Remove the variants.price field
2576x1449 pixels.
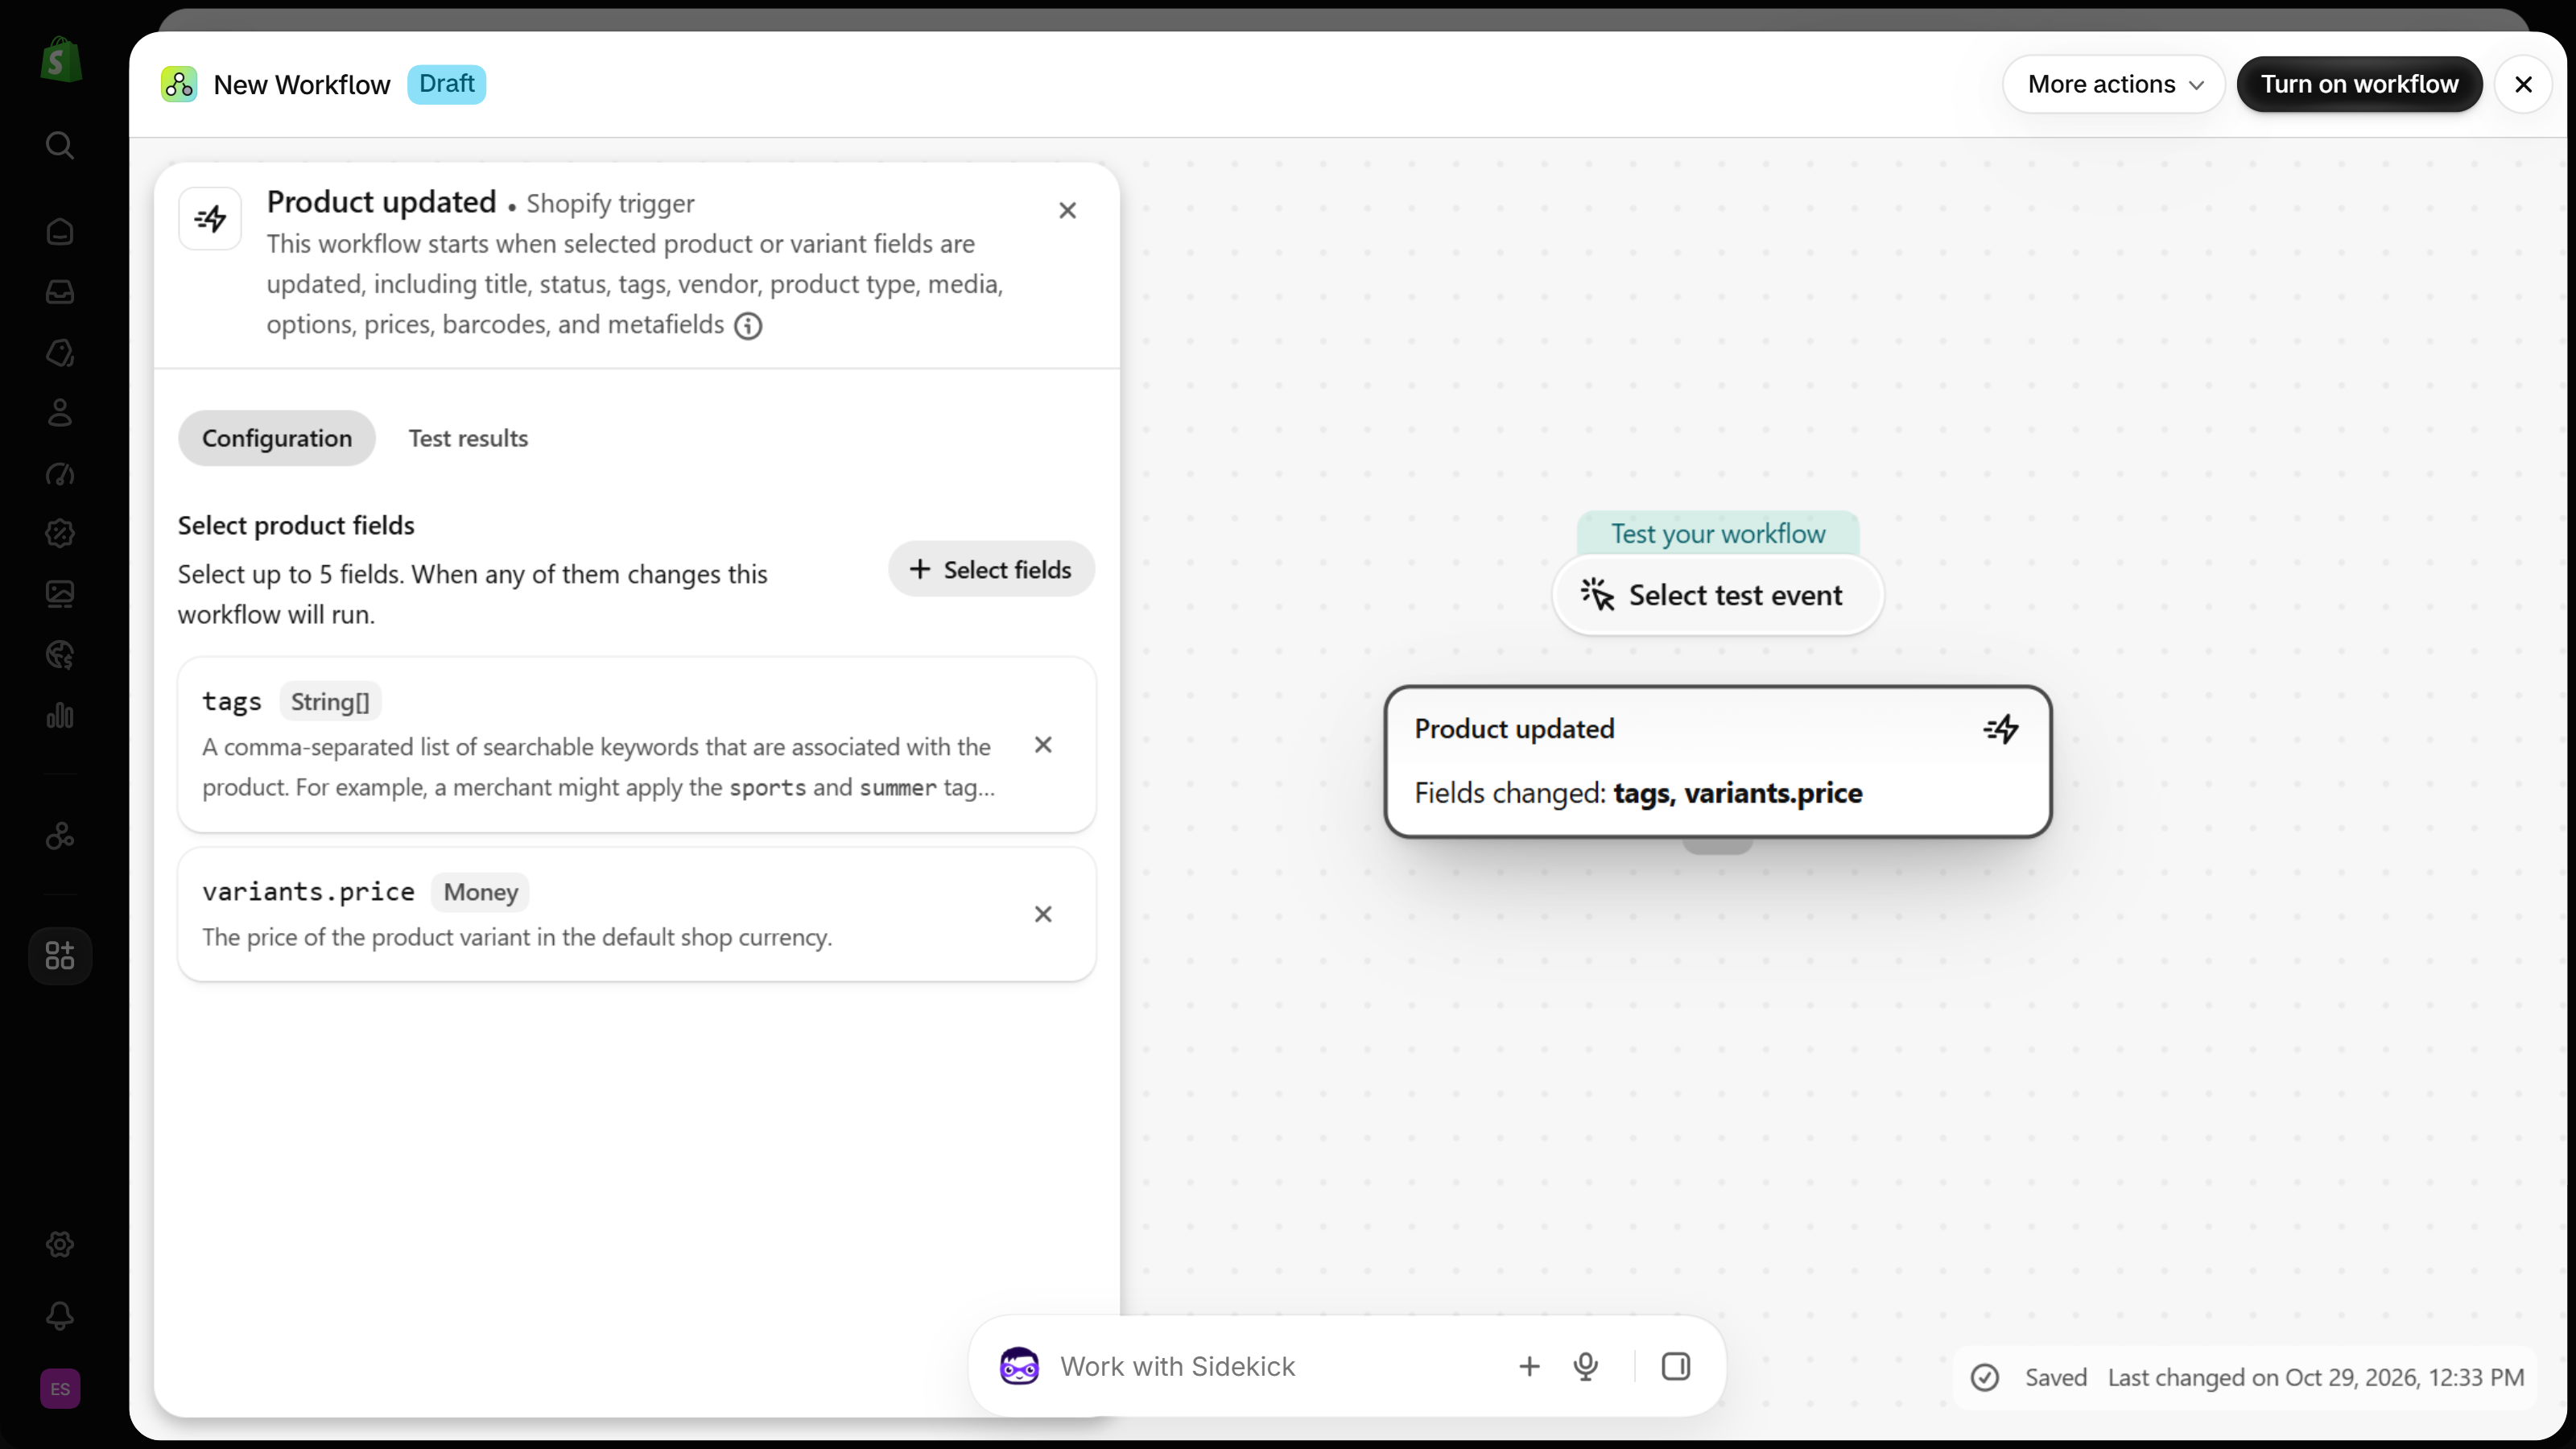tap(1043, 914)
